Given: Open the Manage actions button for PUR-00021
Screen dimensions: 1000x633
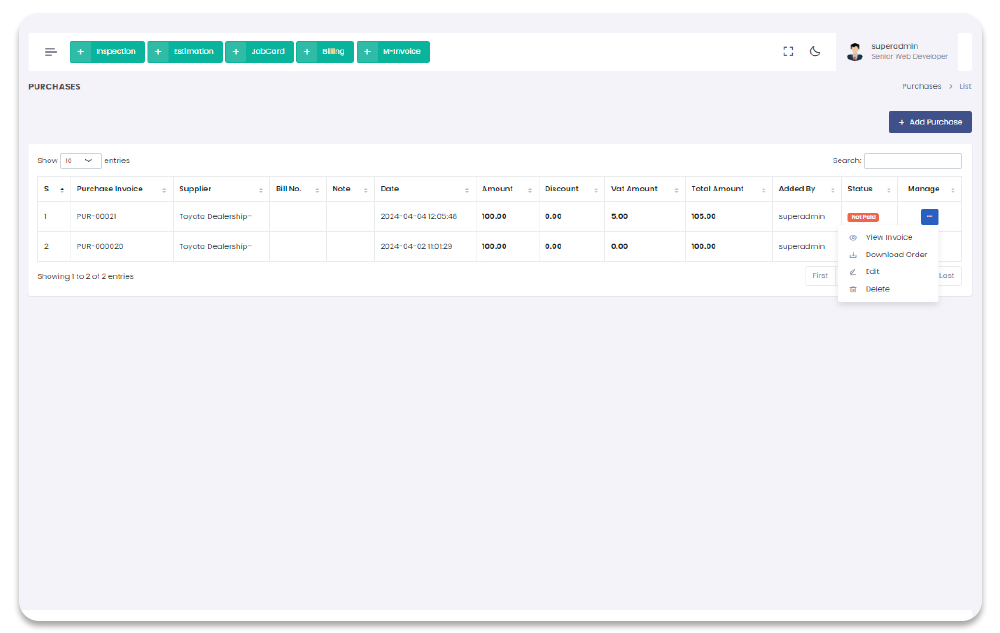Looking at the screenshot, I should click(929, 217).
